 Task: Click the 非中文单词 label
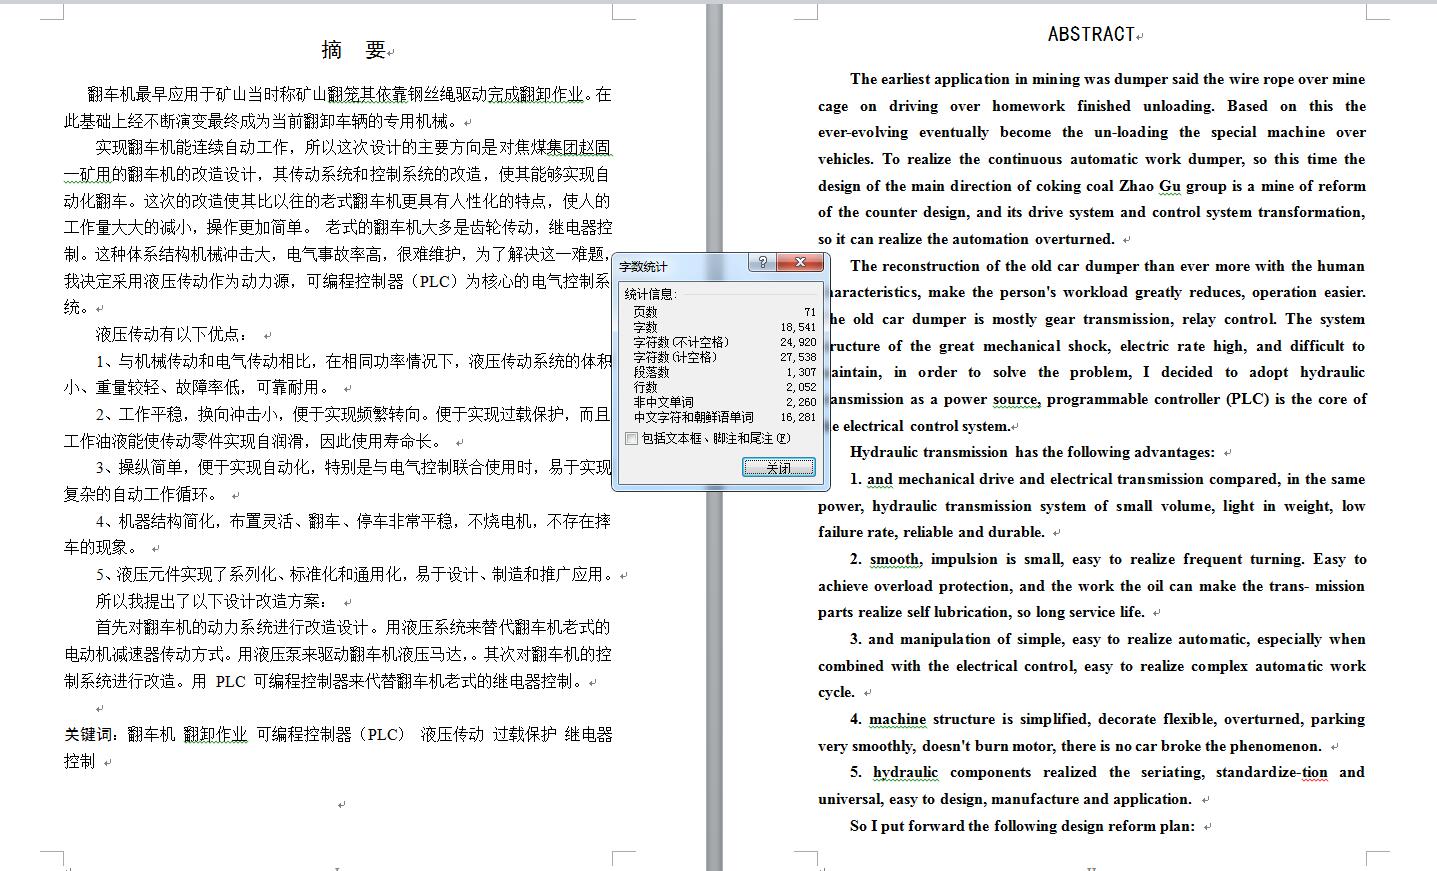coord(663,402)
